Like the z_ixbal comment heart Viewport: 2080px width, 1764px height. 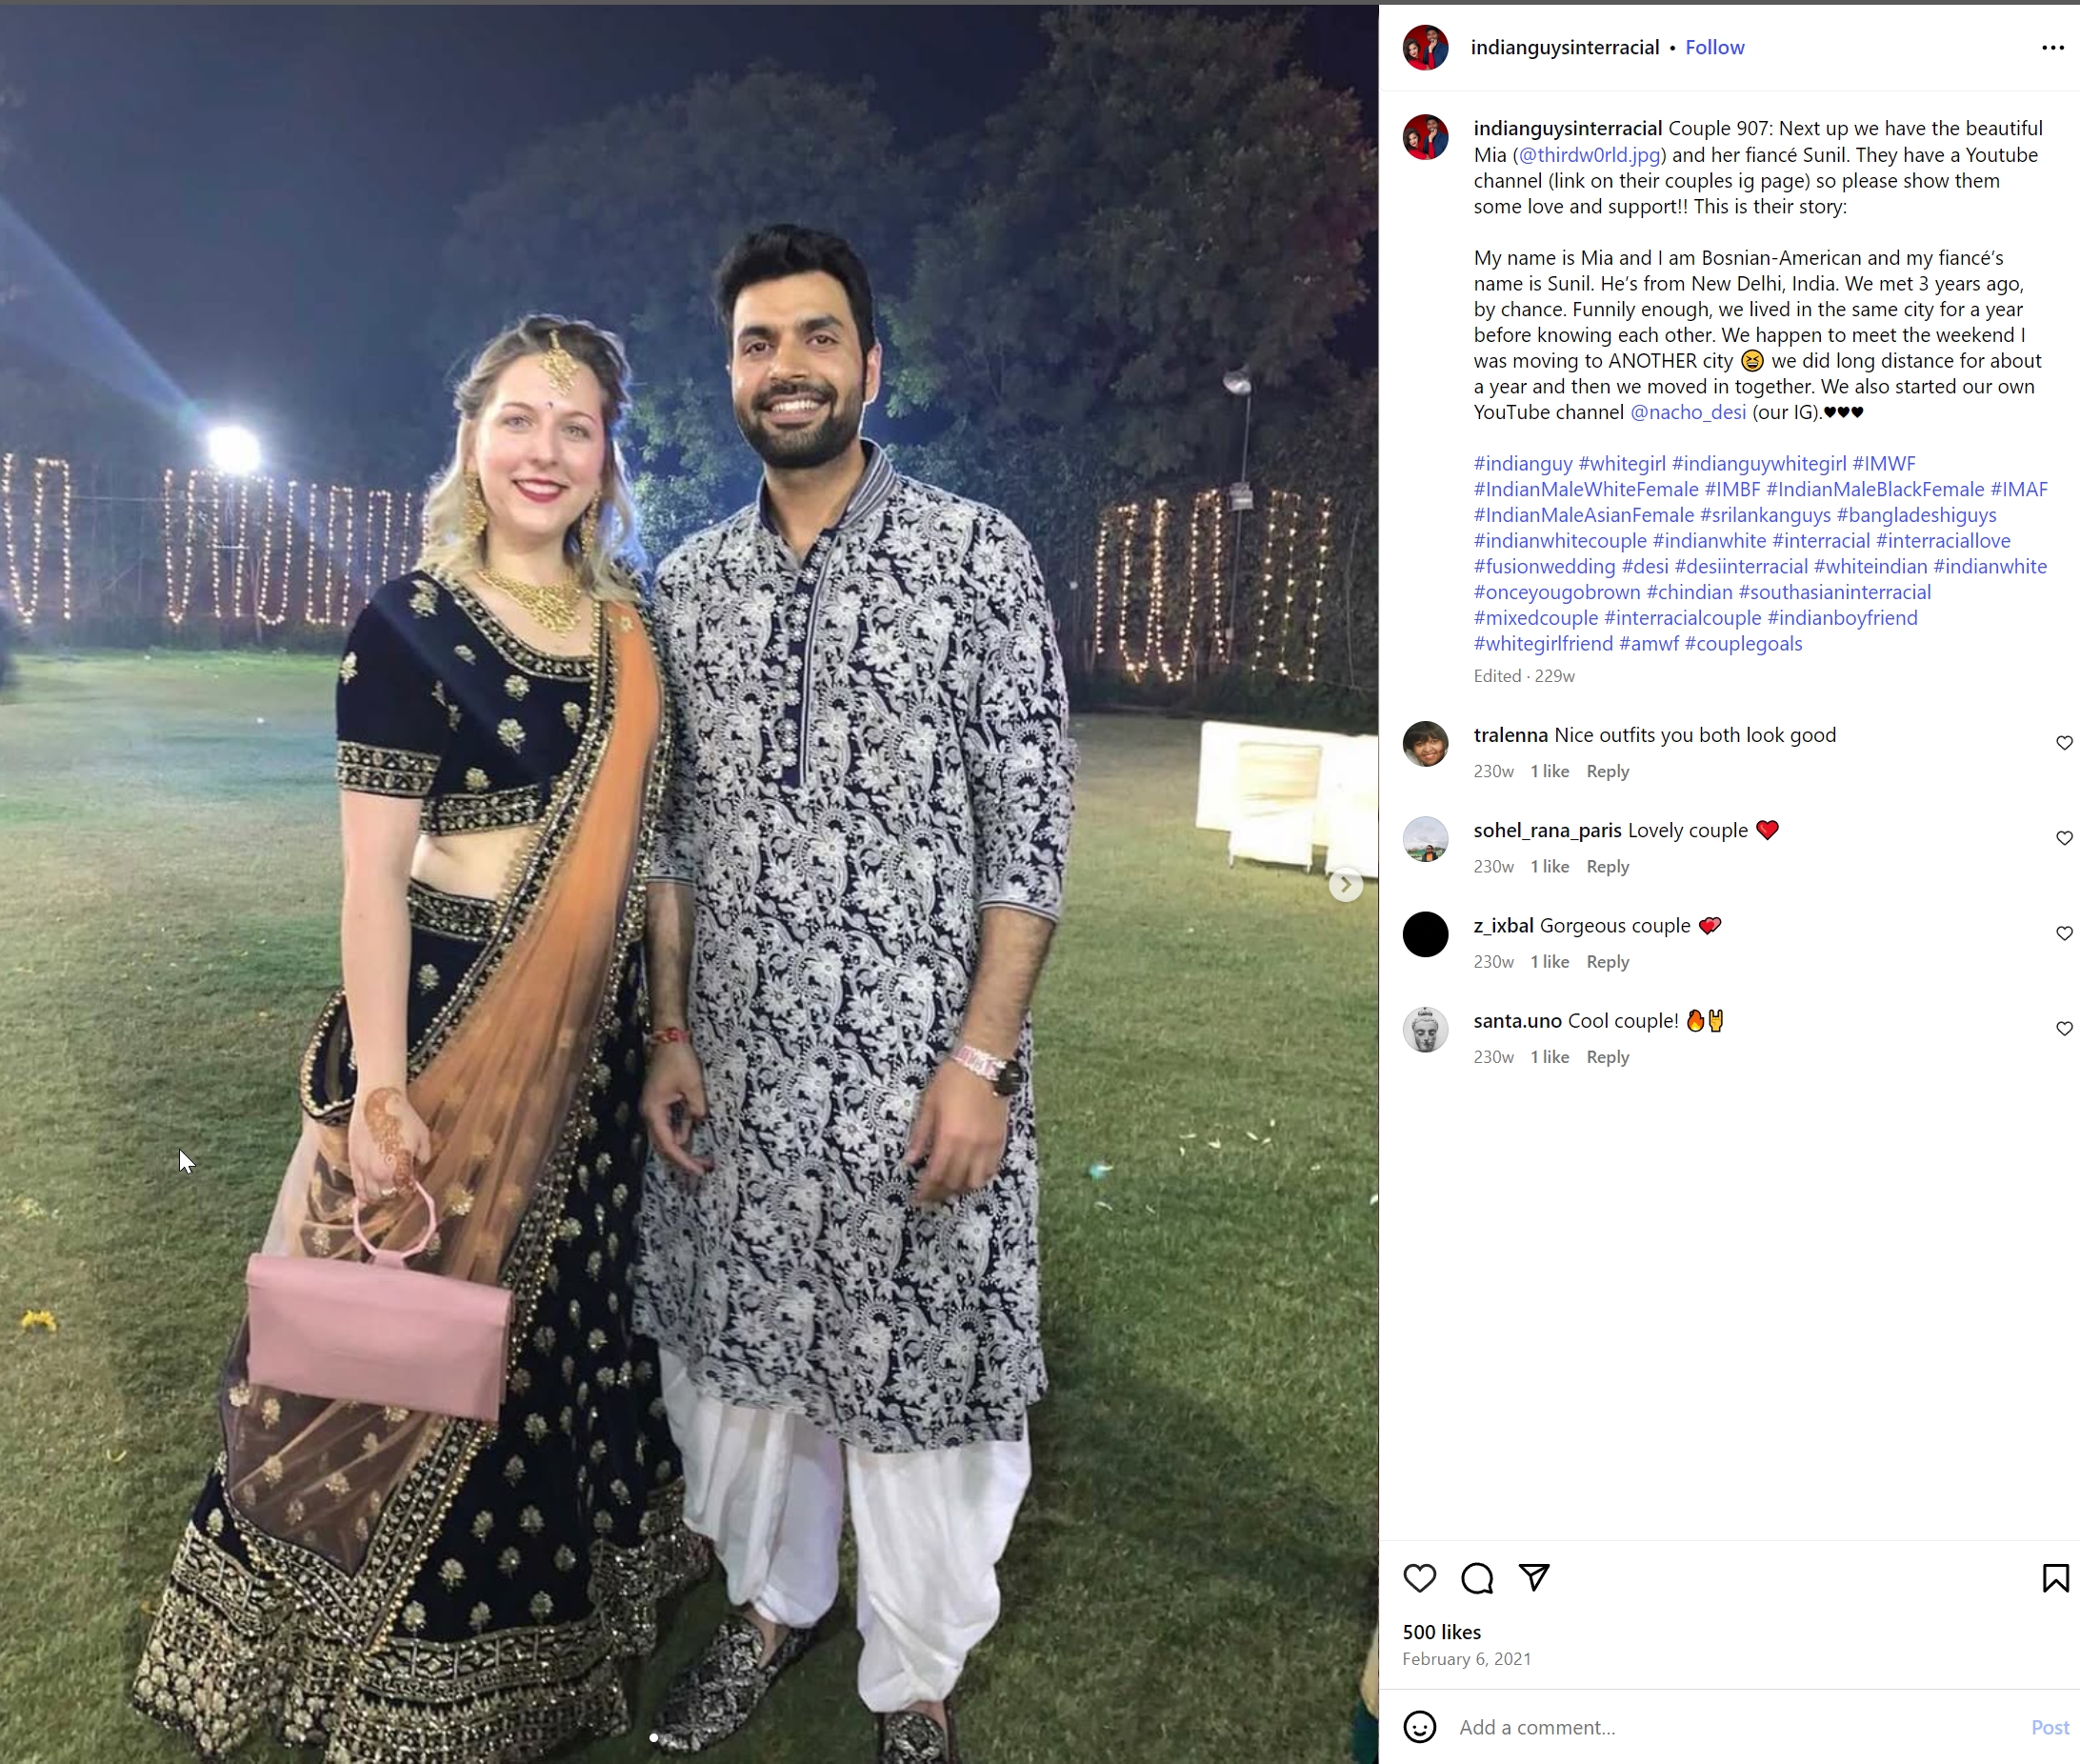[2064, 933]
